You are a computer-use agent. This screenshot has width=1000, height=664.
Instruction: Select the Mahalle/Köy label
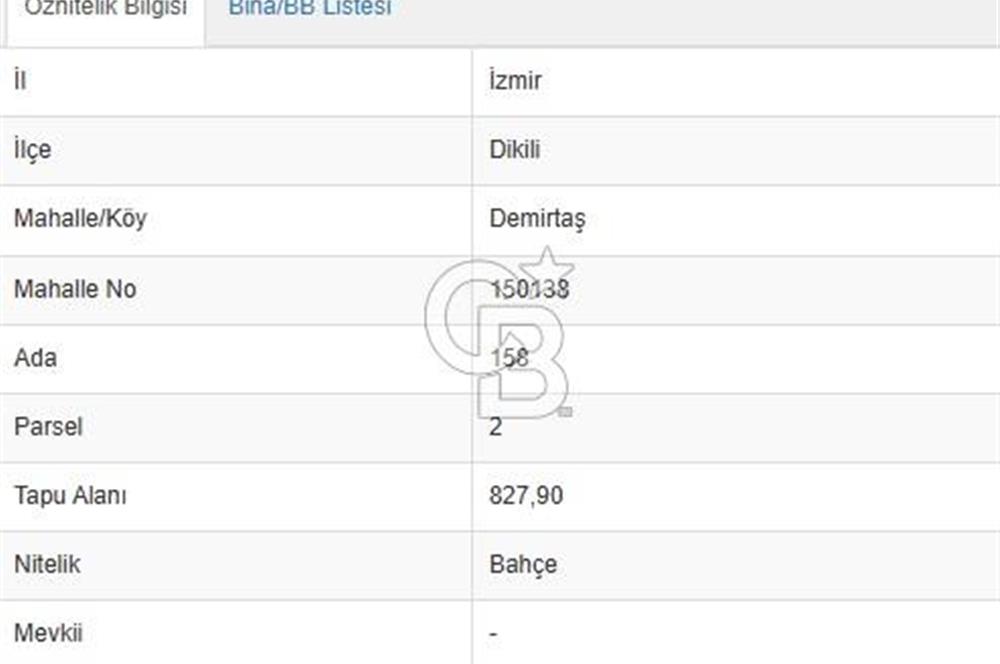tap(80, 219)
